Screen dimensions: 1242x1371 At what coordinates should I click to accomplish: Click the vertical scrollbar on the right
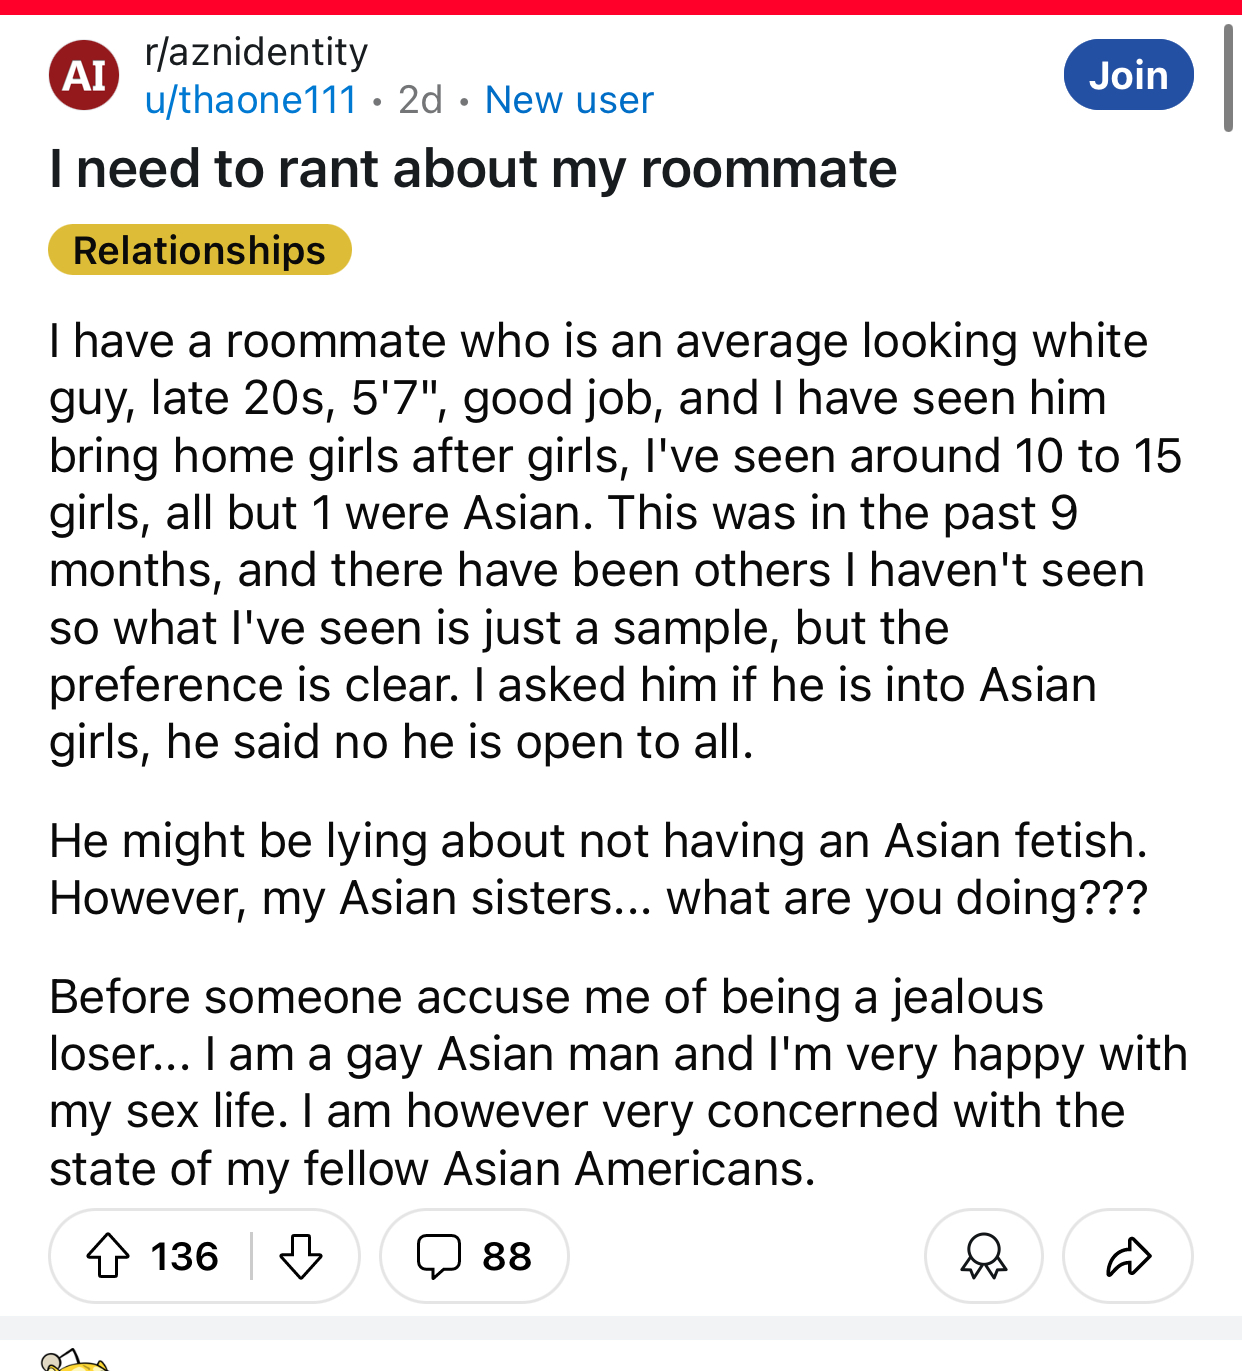(x=1229, y=78)
